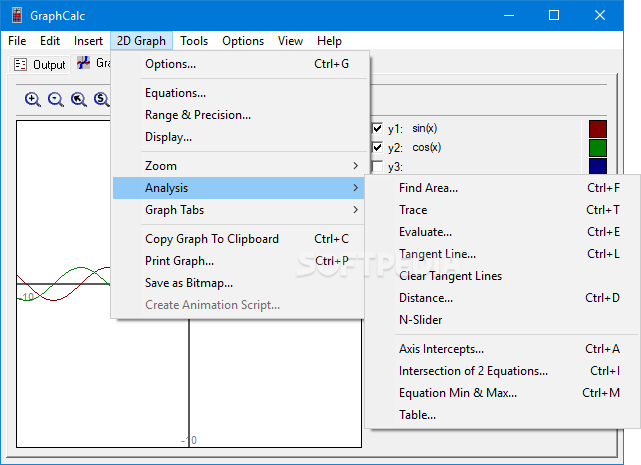Choose Options... Ctrl+G in the 2D Graph menu
Screen dimensions: 641x465
click(238, 64)
